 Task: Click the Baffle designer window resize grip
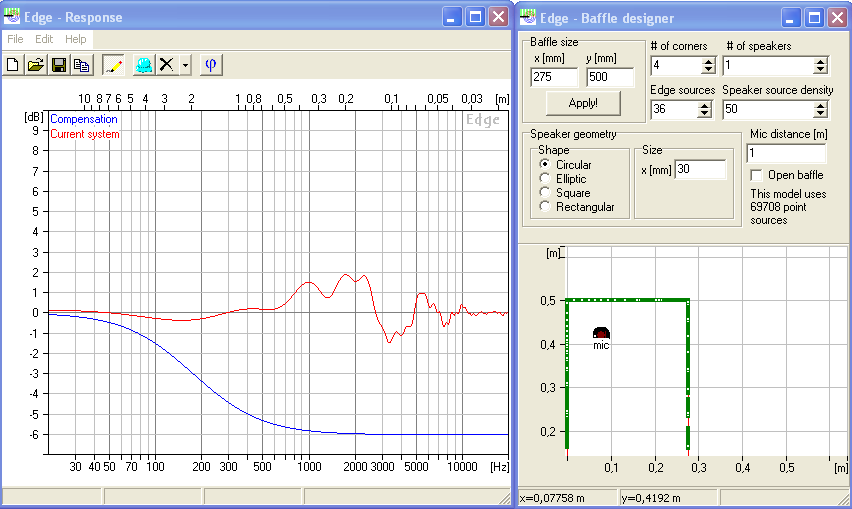point(843,498)
